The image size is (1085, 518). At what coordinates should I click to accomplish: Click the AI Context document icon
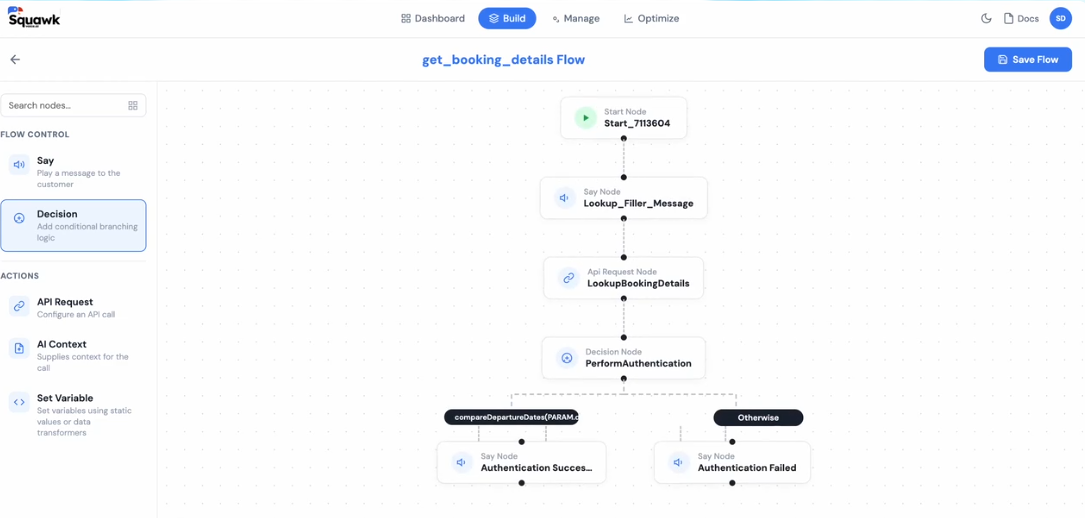19,348
